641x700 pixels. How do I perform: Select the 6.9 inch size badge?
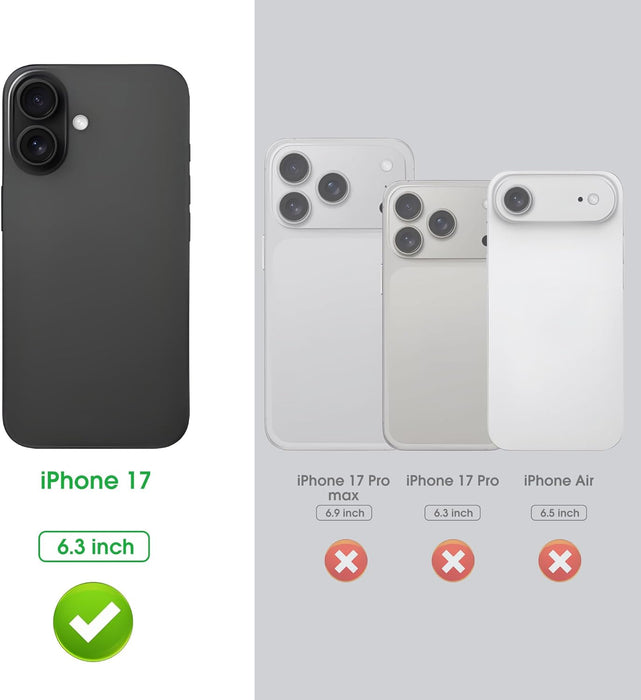(344, 513)
